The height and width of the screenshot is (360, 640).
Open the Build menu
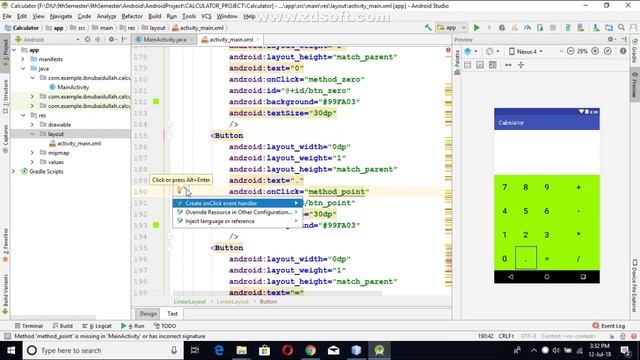coord(154,16)
